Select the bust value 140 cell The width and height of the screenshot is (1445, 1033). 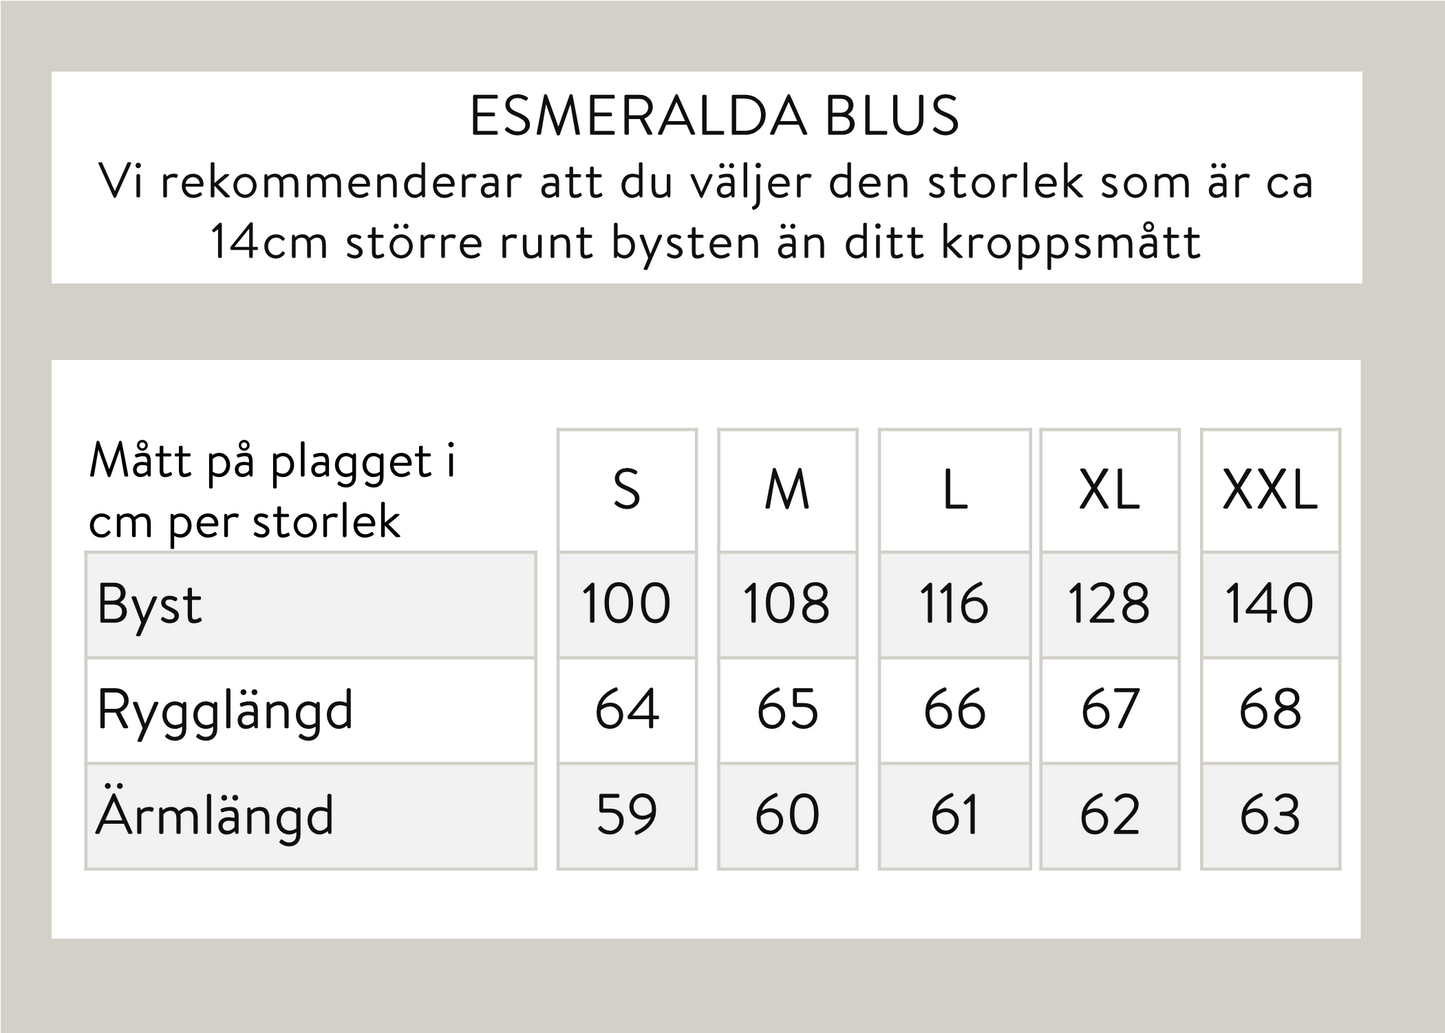coord(1270,604)
